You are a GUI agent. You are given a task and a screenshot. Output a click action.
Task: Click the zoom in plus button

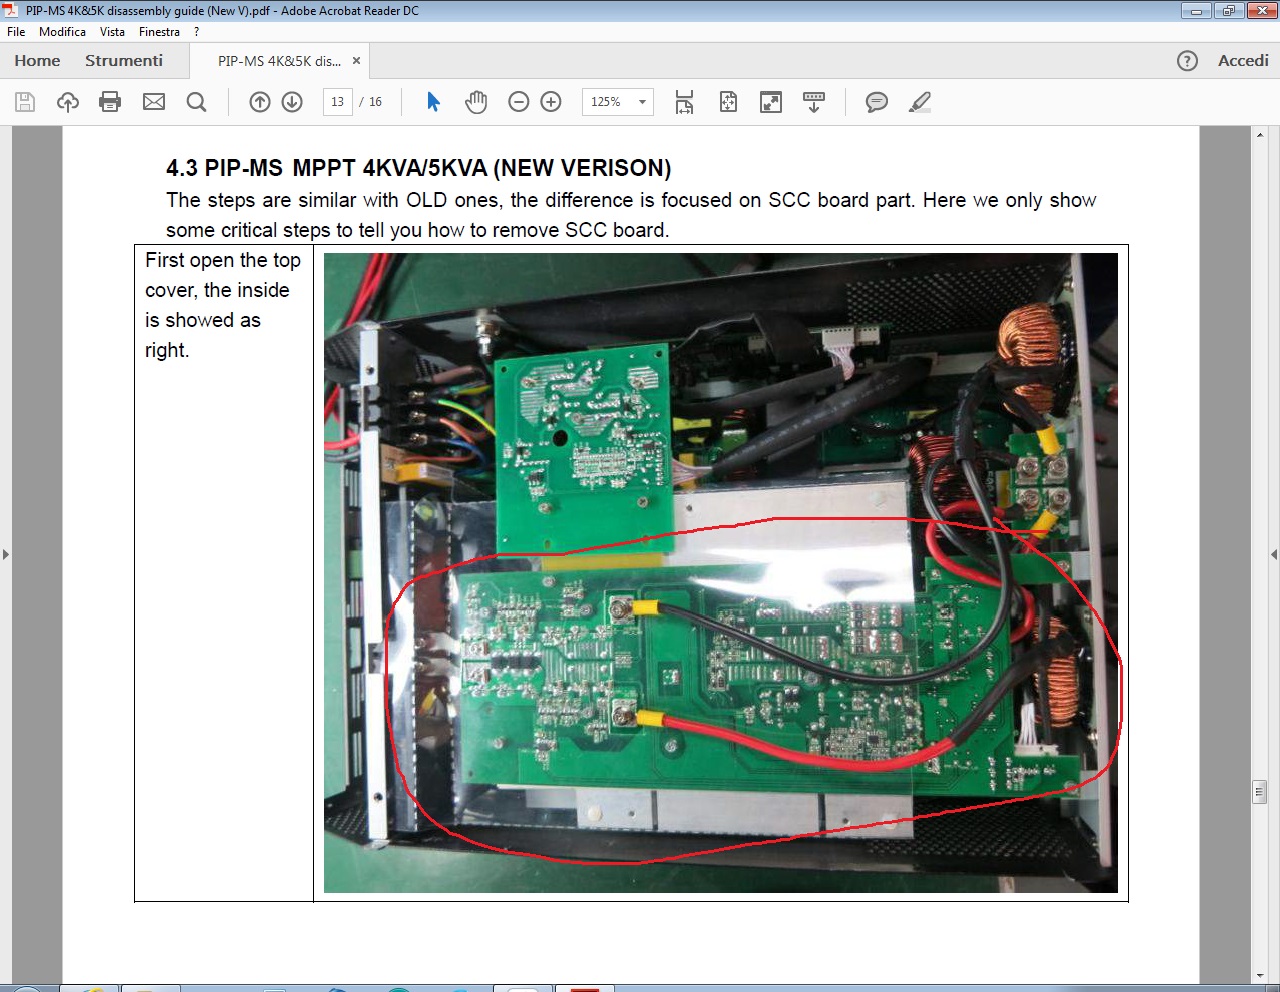tap(551, 102)
